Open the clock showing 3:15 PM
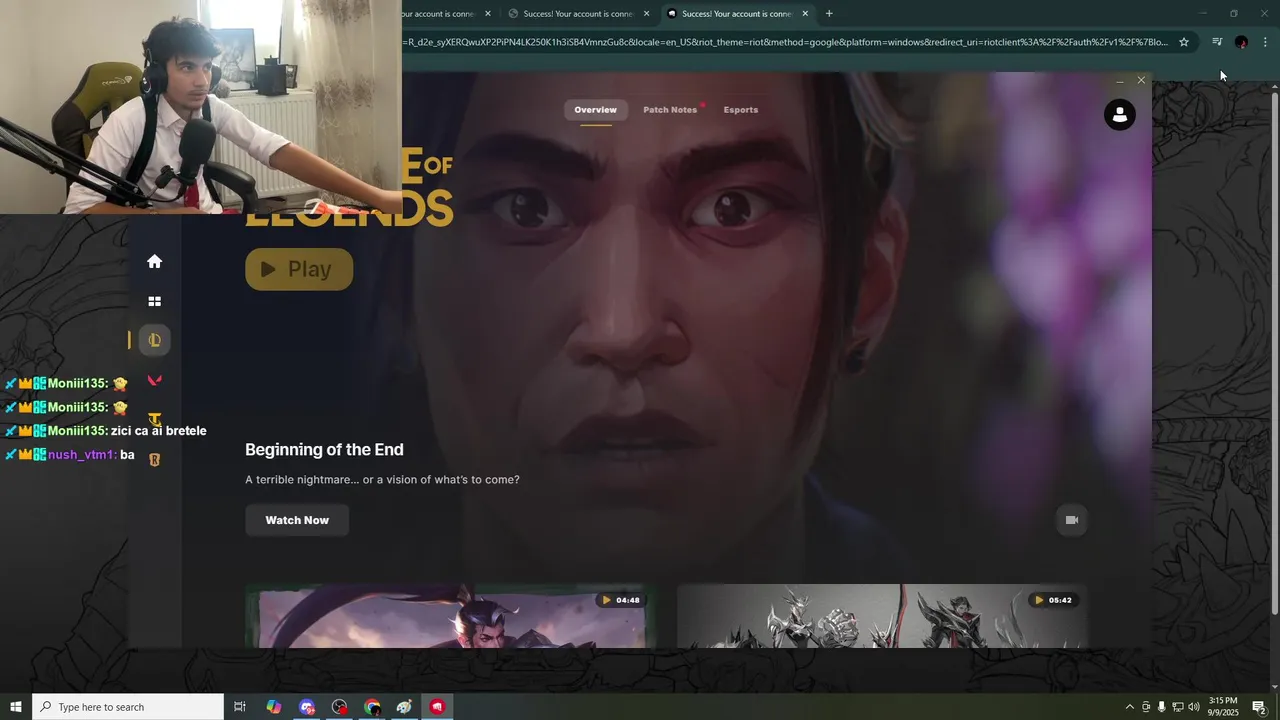Screen dimensions: 1280x720 coord(1223,707)
